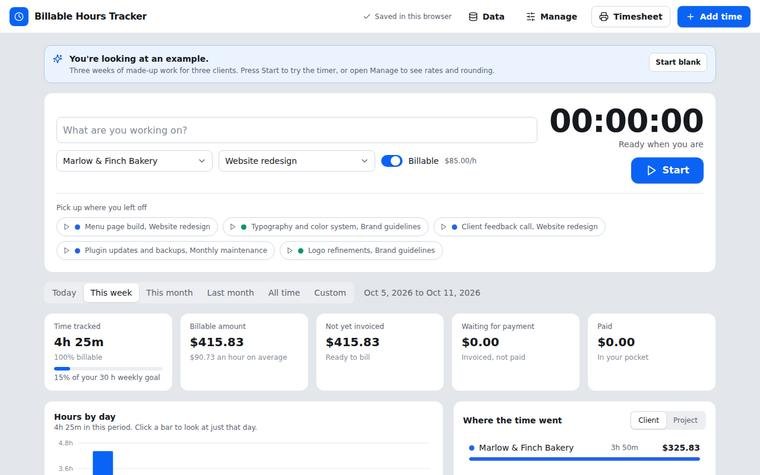Click the play triangle icon inside Start button
Viewport: 760px width, 475px height.
tap(651, 170)
